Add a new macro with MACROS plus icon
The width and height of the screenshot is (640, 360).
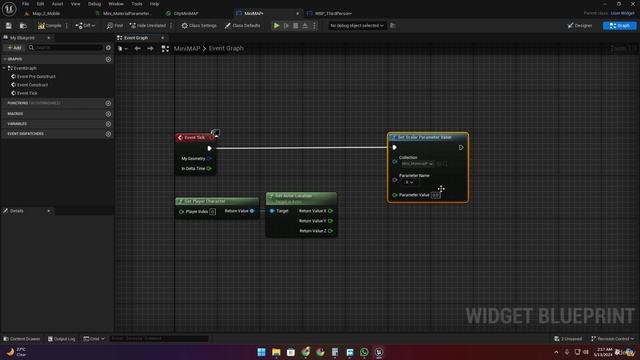tap(108, 114)
